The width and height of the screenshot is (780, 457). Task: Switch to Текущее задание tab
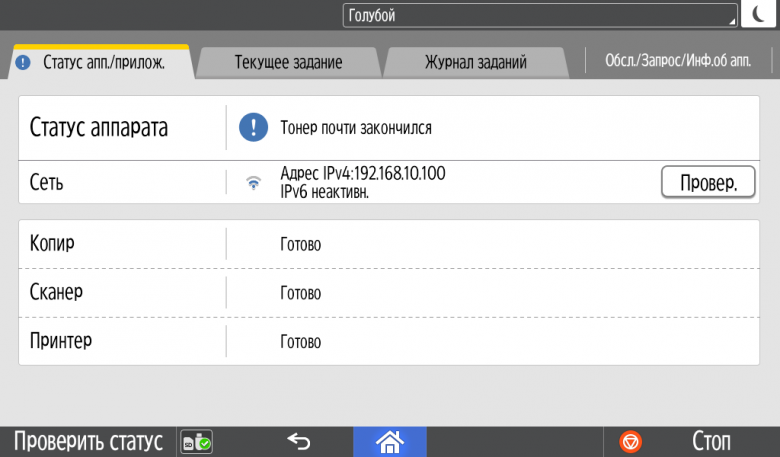[289, 62]
